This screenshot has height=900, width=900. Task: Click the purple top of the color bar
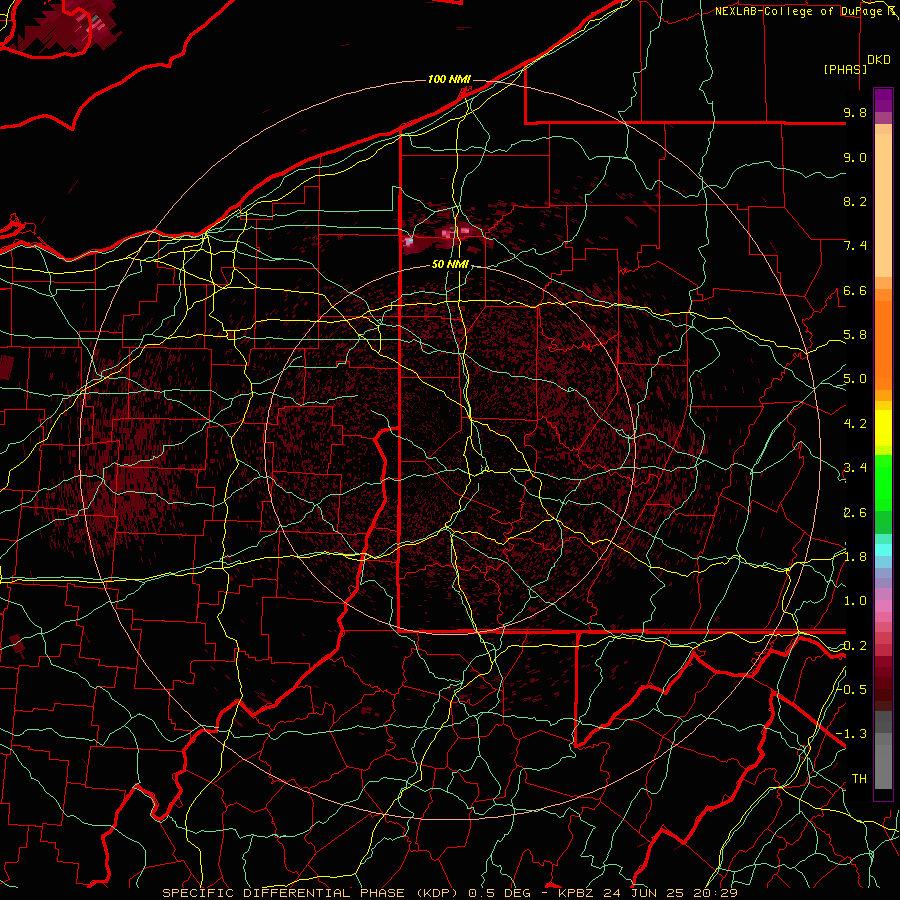tap(883, 100)
